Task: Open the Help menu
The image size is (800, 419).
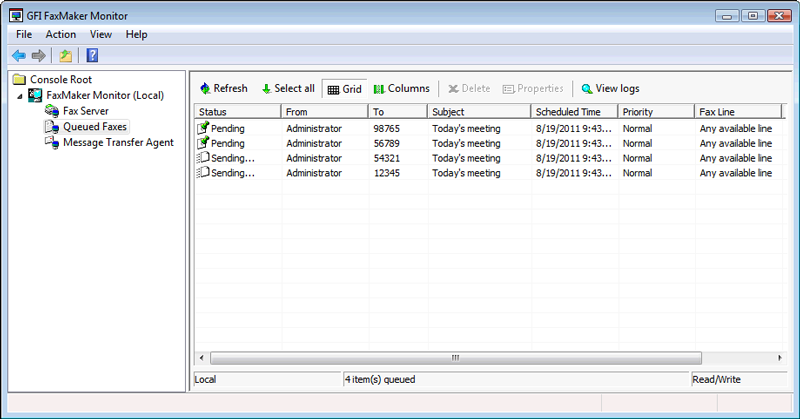Action: [136, 34]
